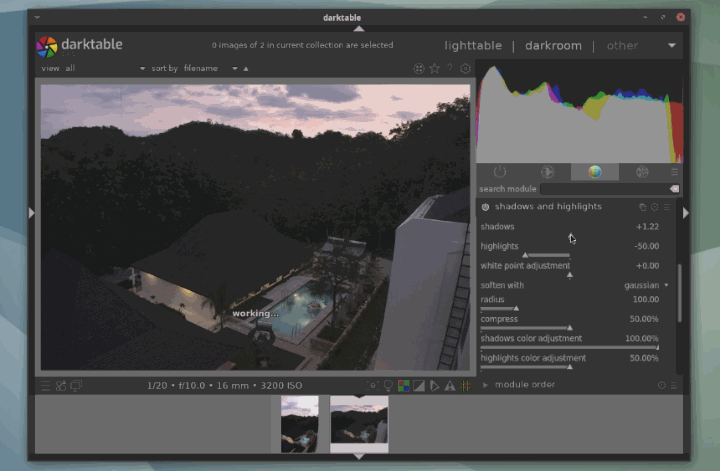Viewport: 720px width, 471px height.
Task: Toggle grouped images icon in top toolbar
Action: (x=419, y=68)
